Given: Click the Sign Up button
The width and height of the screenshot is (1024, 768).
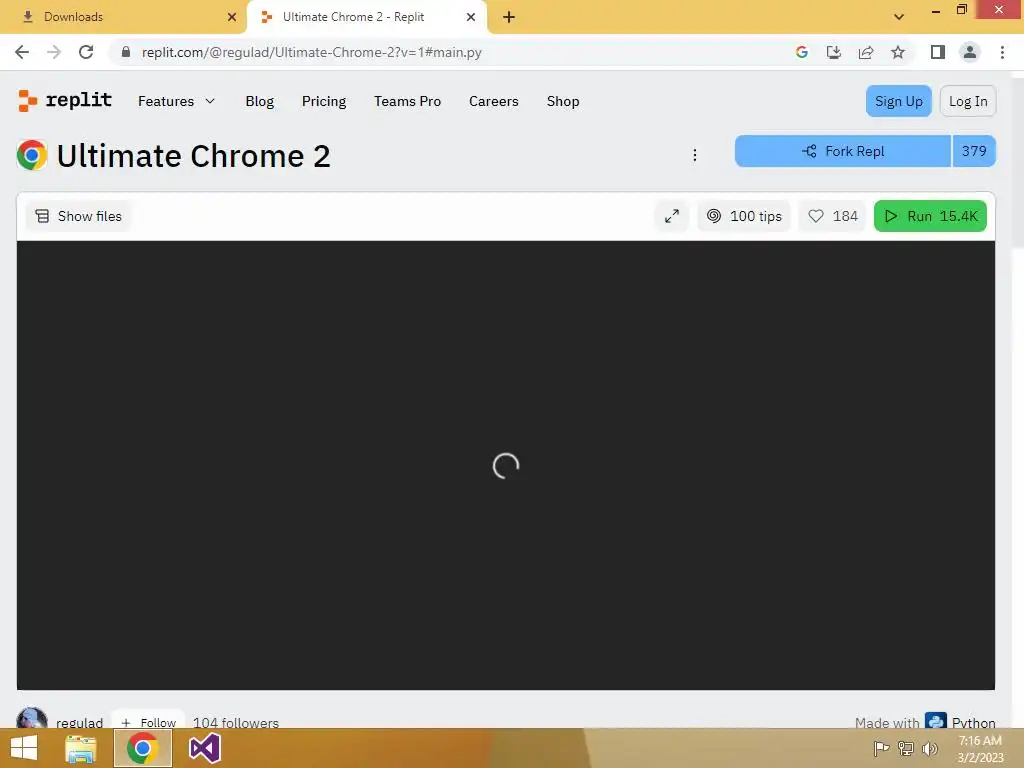Looking at the screenshot, I should tap(899, 101).
